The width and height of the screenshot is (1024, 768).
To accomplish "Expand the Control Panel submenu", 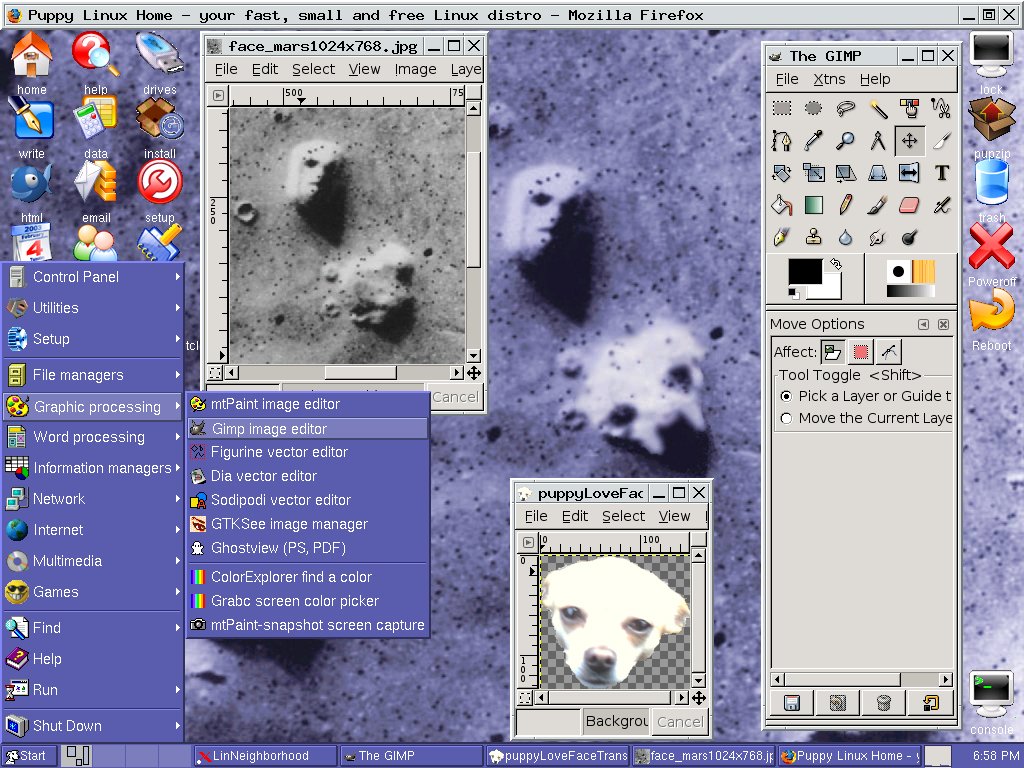I will point(93,277).
